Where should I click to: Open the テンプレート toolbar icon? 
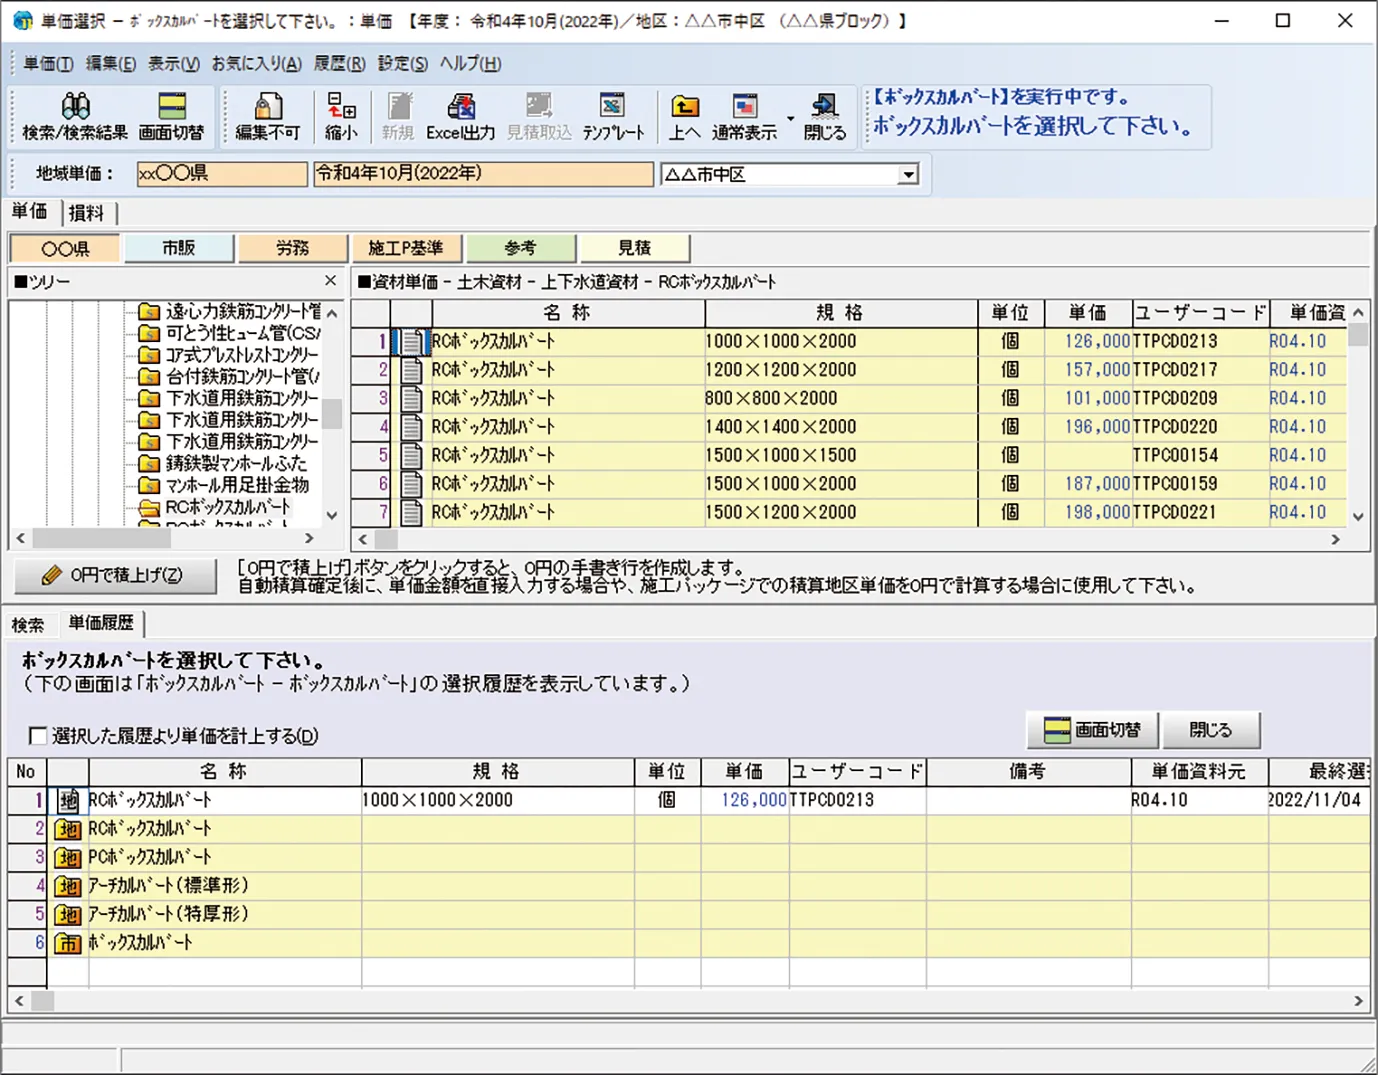click(612, 107)
